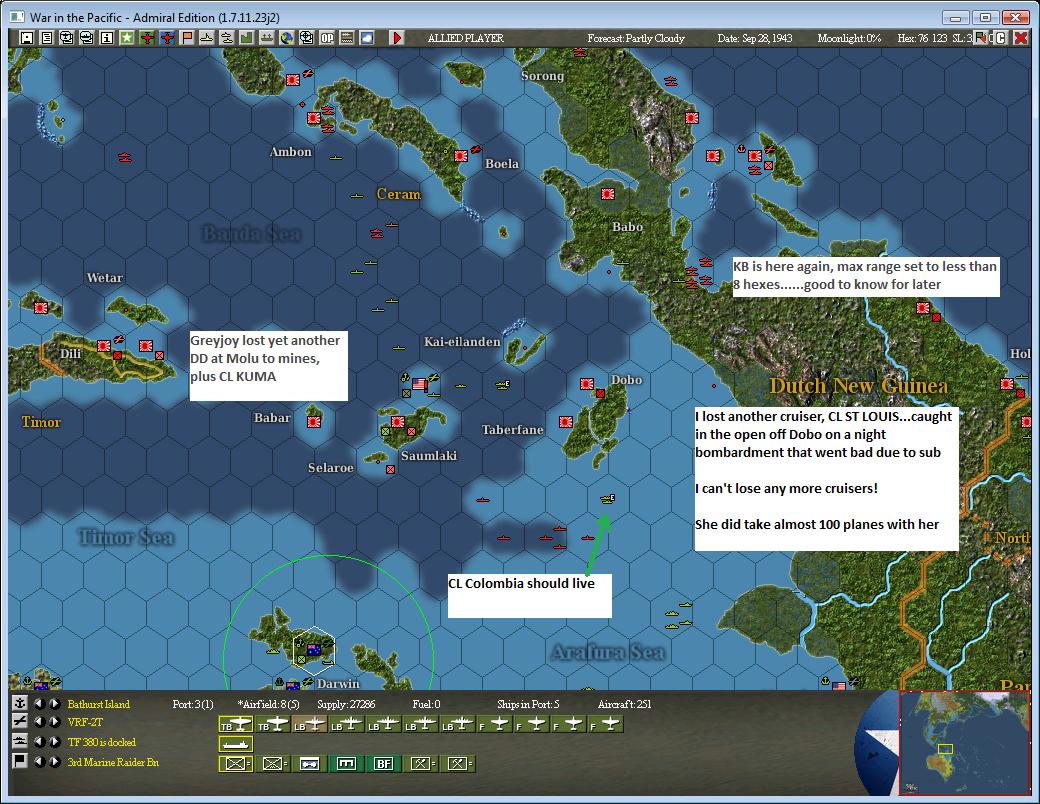Go to previous air unit before VRF-2T
Screen dimensions: 1040x804
[40, 722]
